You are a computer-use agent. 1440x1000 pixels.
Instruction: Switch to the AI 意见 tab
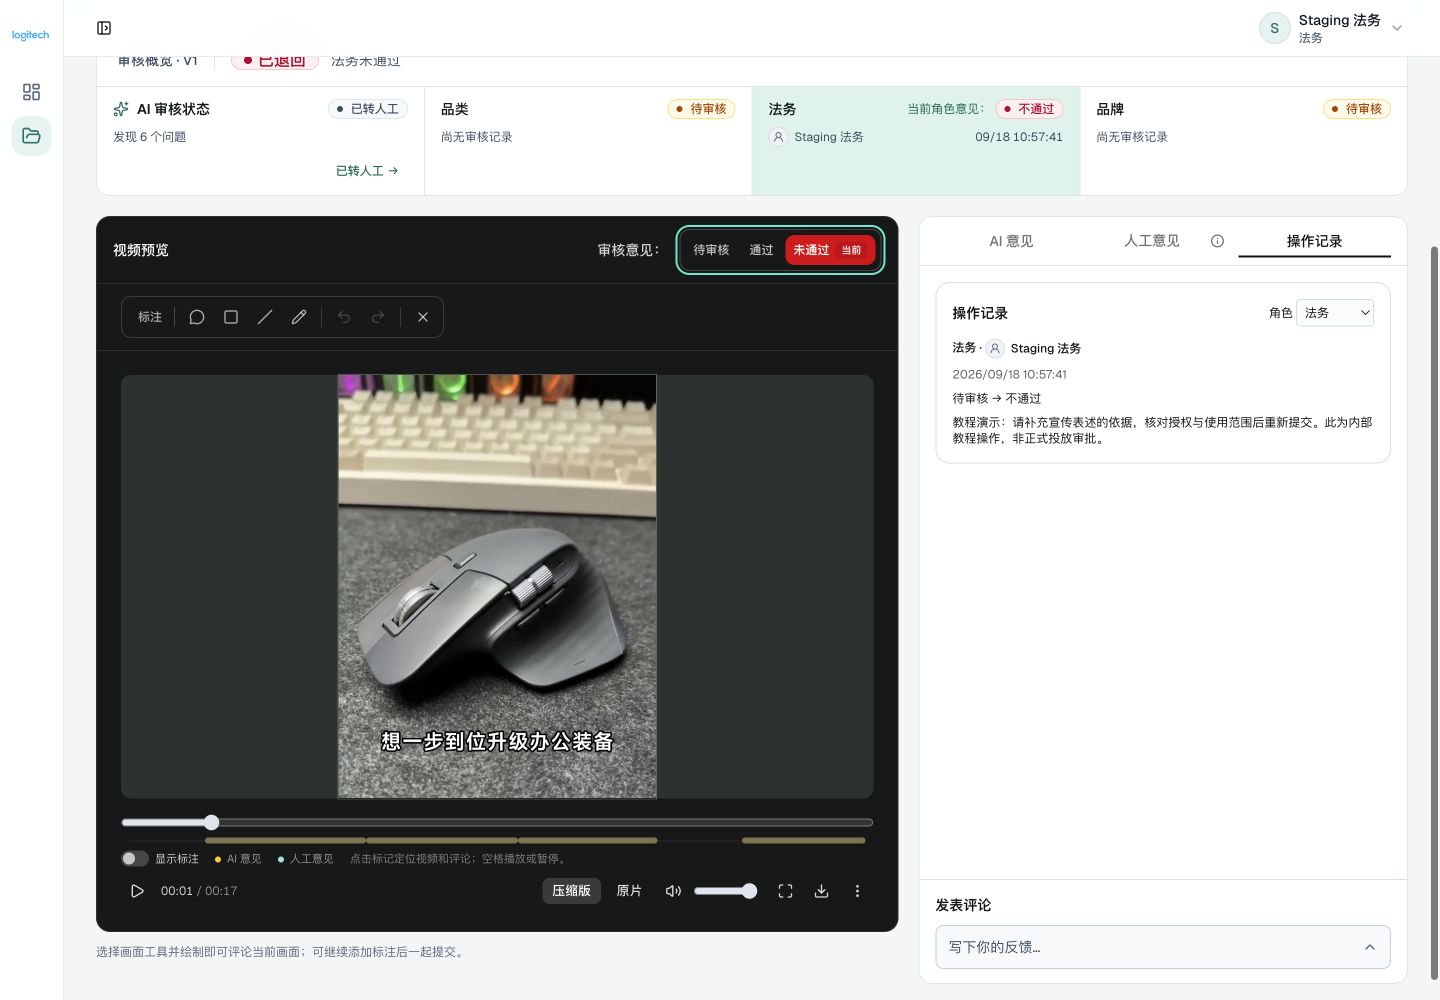tap(1011, 241)
